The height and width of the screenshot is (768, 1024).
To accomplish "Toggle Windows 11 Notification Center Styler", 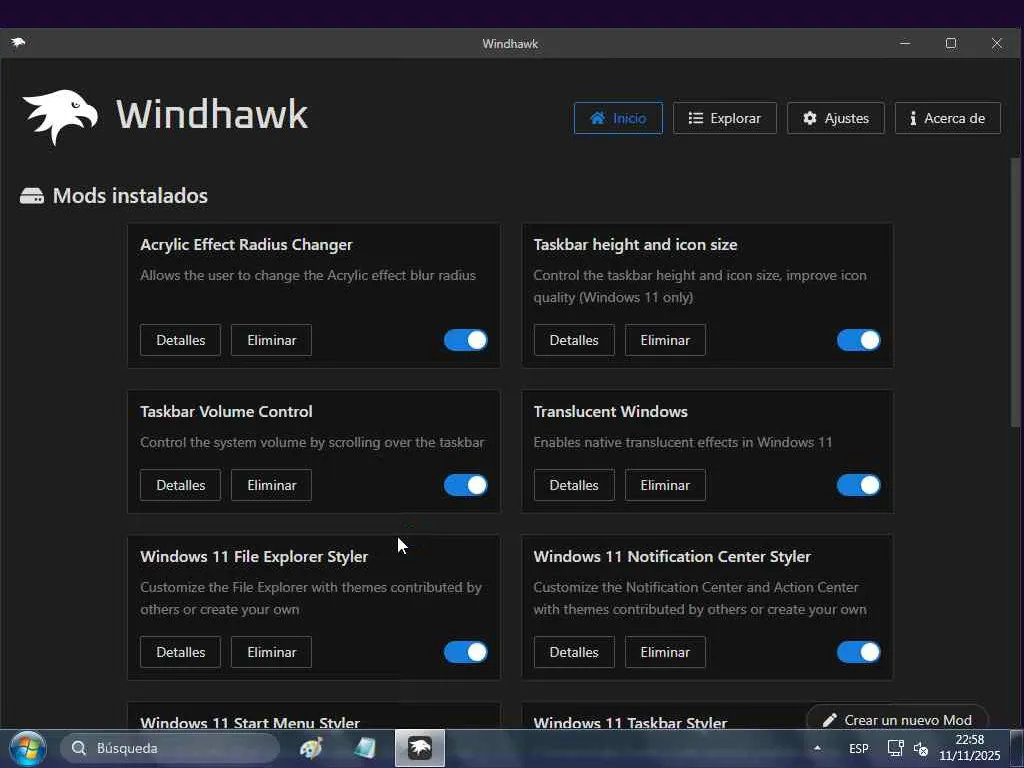I will pos(859,652).
